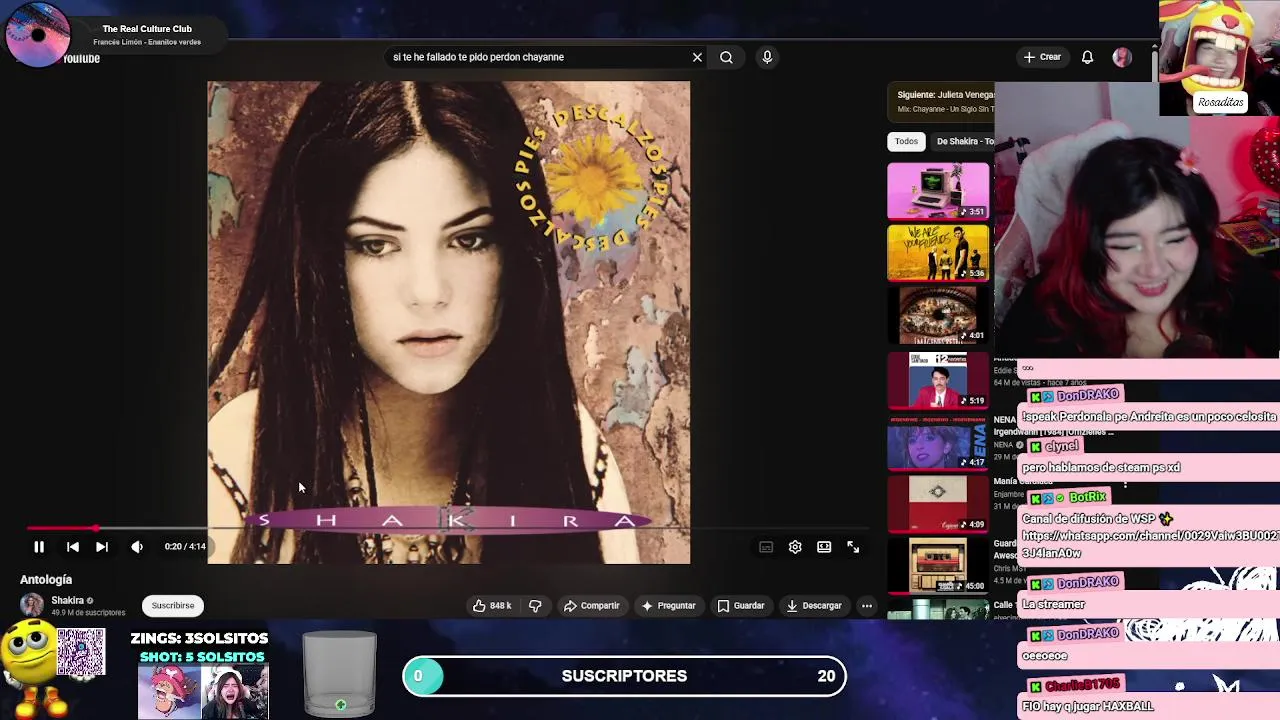Click DonDRAKO's '!speak Perdonala' chat message
This screenshot has width=1280, height=720.
(1149, 417)
